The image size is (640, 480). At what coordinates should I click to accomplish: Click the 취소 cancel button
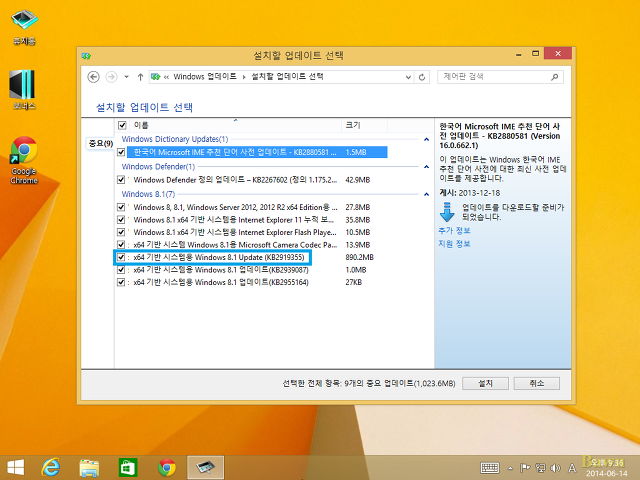click(x=537, y=383)
